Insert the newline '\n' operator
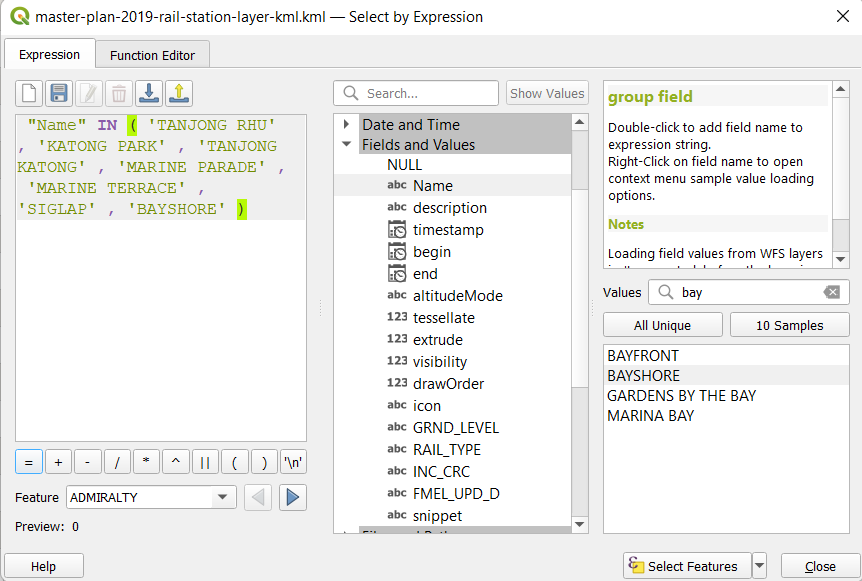This screenshot has height=581, width=862. [x=293, y=462]
